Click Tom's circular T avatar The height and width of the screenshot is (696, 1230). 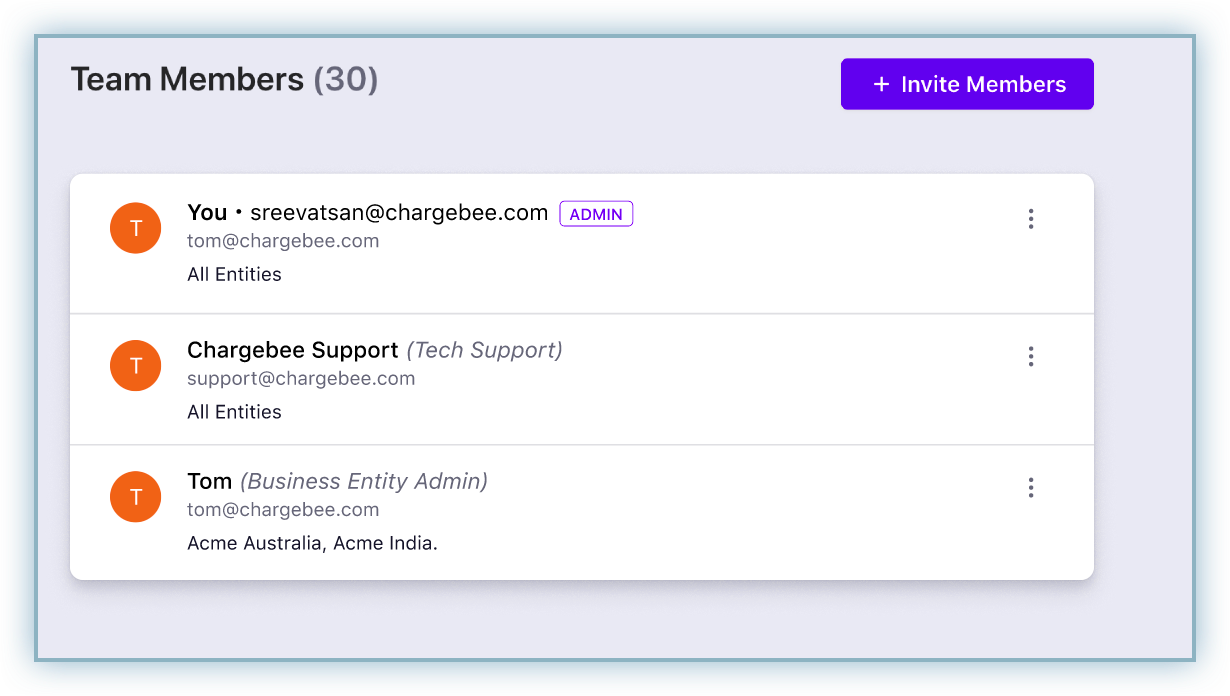click(x=135, y=497)
